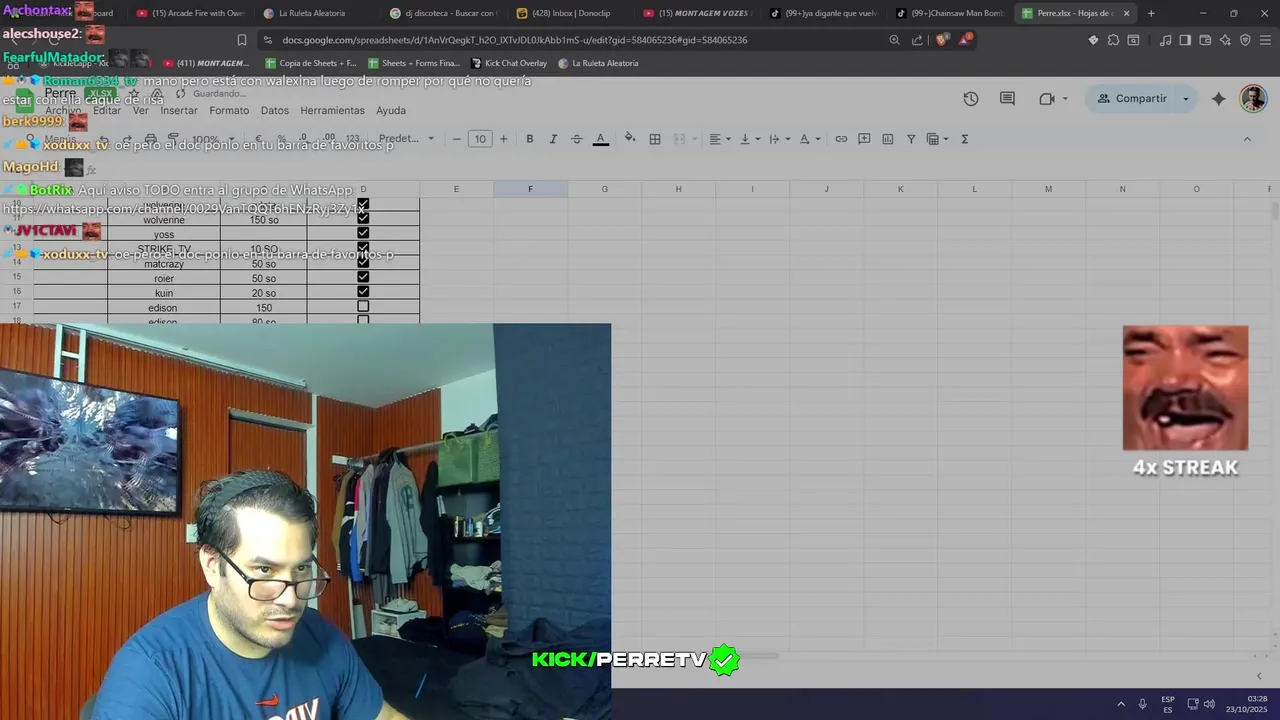1280x720 pixels.
Task: Open the browser extensions puzzle icon
Action: tap(1113, 40)
